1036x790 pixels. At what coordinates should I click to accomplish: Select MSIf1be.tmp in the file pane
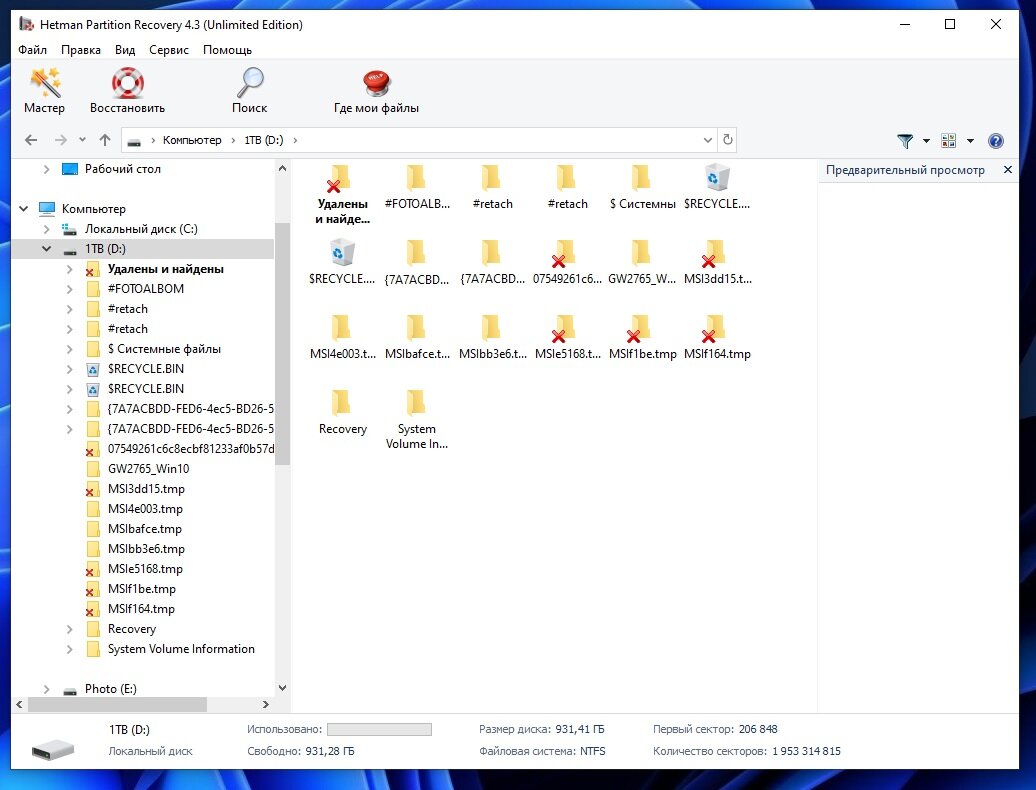(x=642, y=337)
